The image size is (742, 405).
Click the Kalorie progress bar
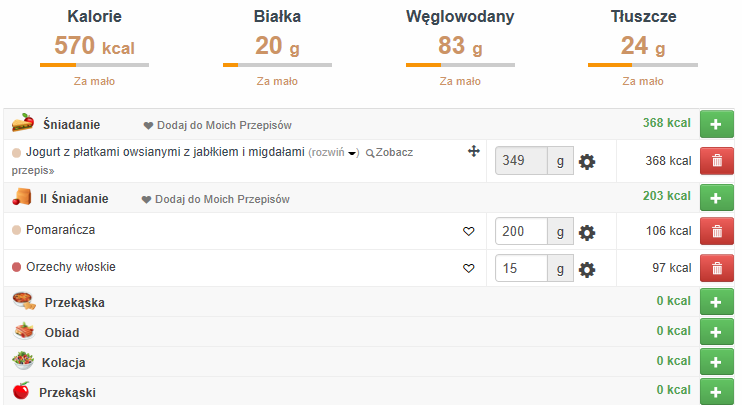coord(94,66)
